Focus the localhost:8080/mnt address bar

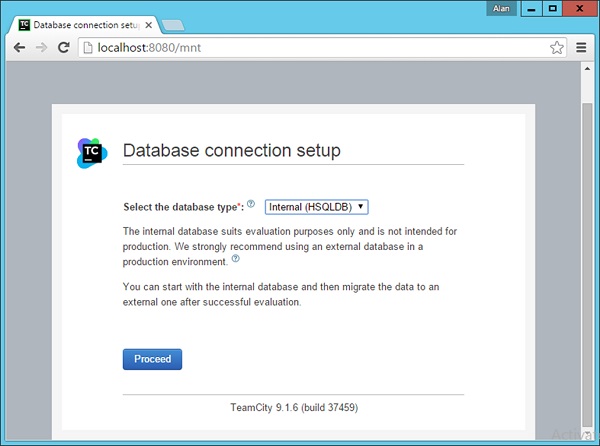[x=300, y=47]
